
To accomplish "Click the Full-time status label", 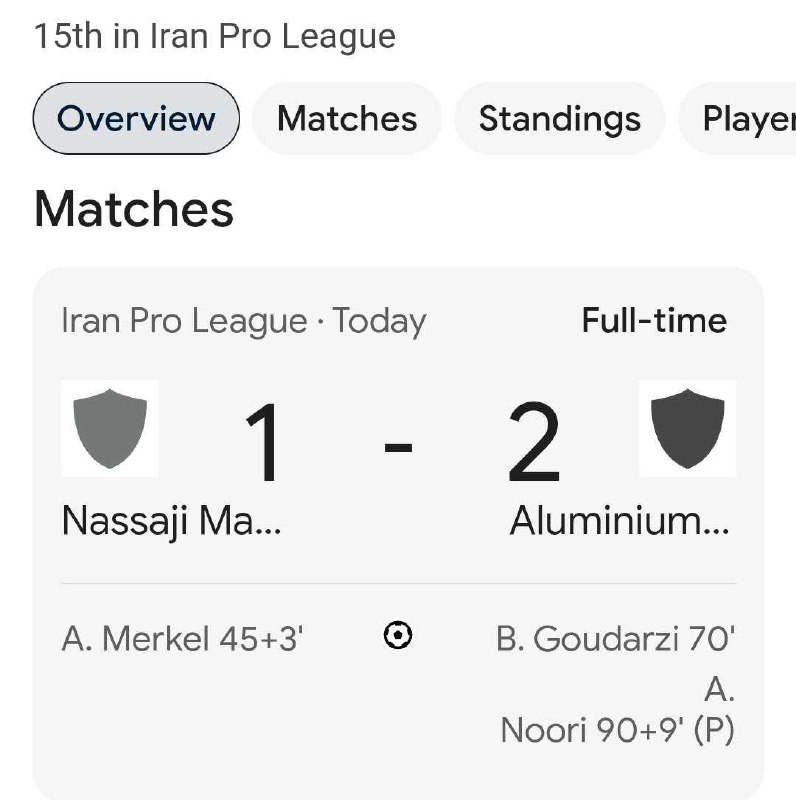I will point(654,320).
